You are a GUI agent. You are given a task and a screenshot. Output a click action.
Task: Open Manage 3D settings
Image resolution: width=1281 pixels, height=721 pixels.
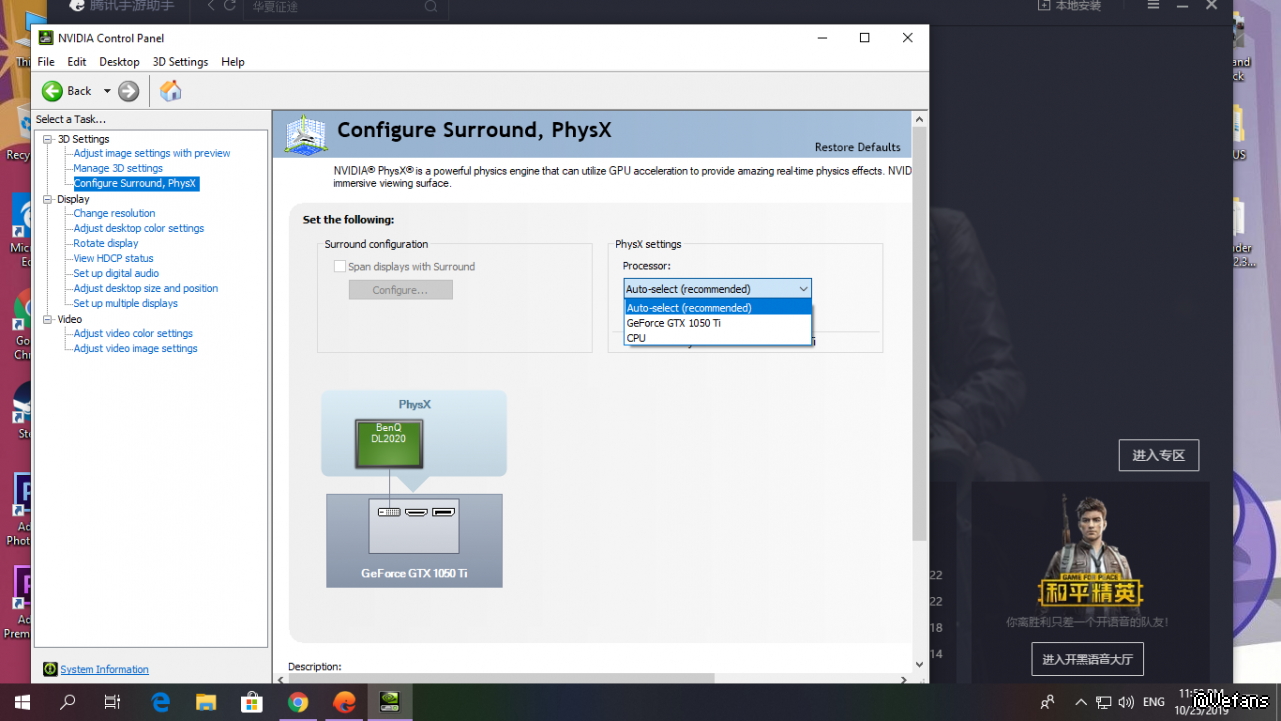pos(118,168)
